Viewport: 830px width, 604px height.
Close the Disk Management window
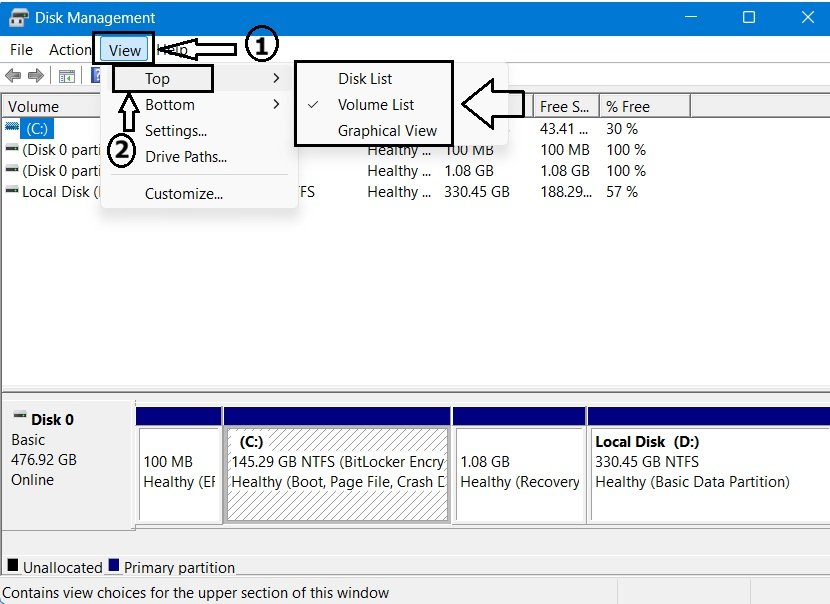(807, 17)
